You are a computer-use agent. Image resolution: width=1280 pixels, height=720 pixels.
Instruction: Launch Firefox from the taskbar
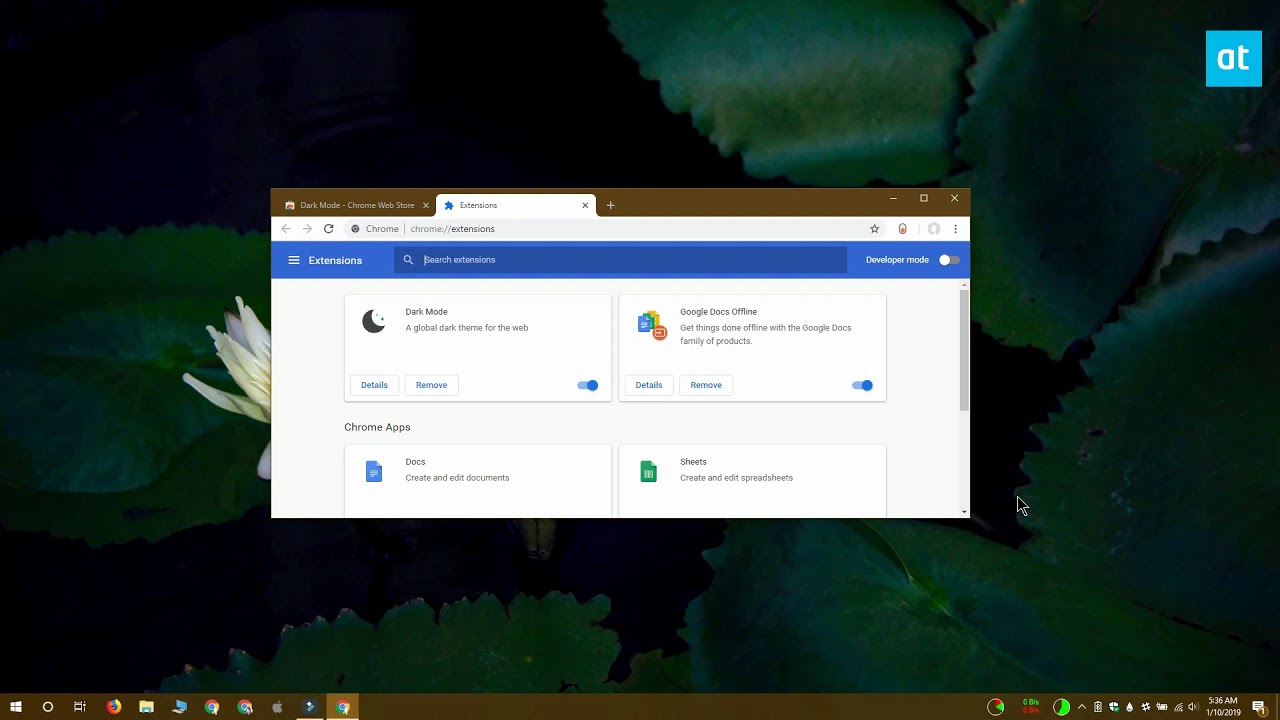click(114, 707)
